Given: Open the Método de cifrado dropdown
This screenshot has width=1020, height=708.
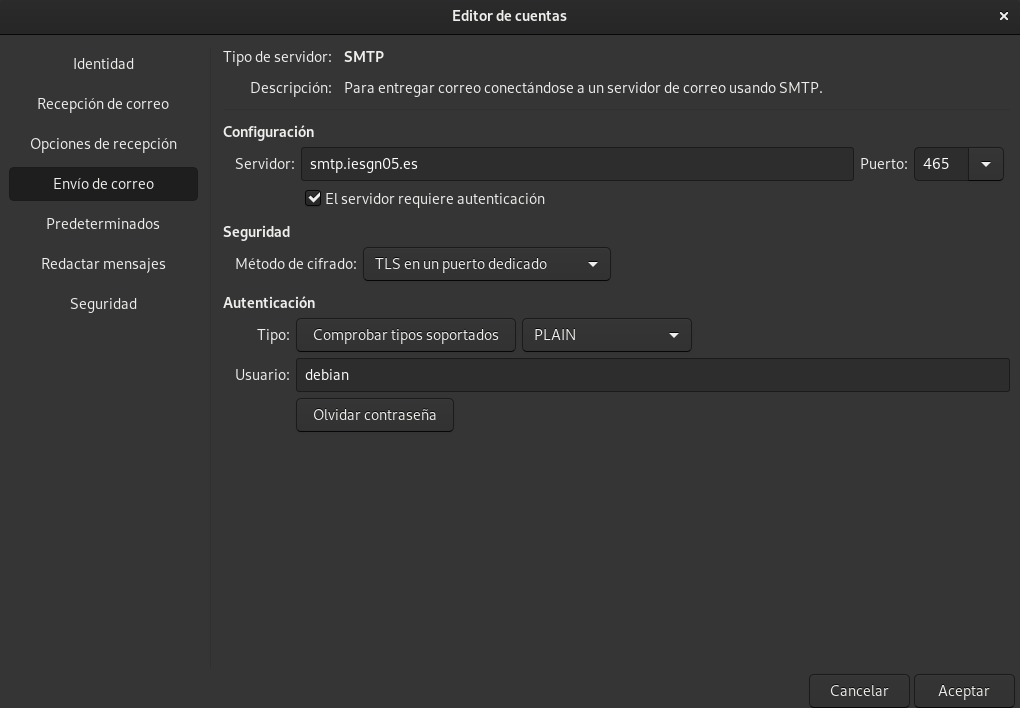Looking at the screenshot, I should pyautogui.click(x=487, y=264).
